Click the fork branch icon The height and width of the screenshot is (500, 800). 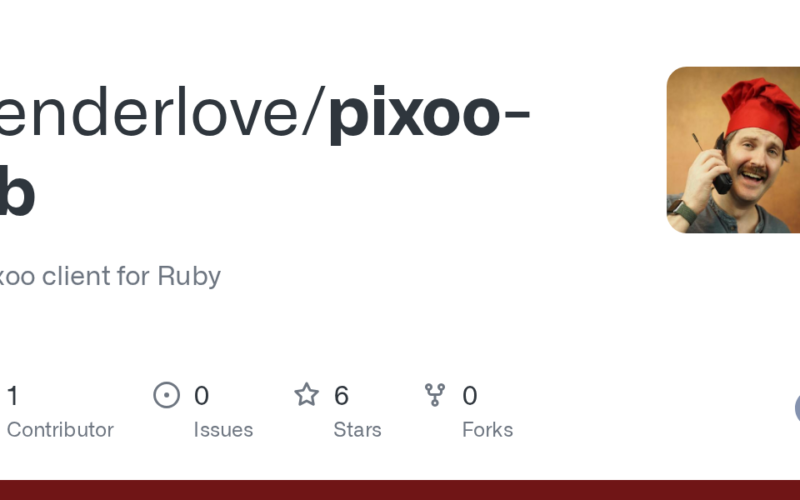435,395
